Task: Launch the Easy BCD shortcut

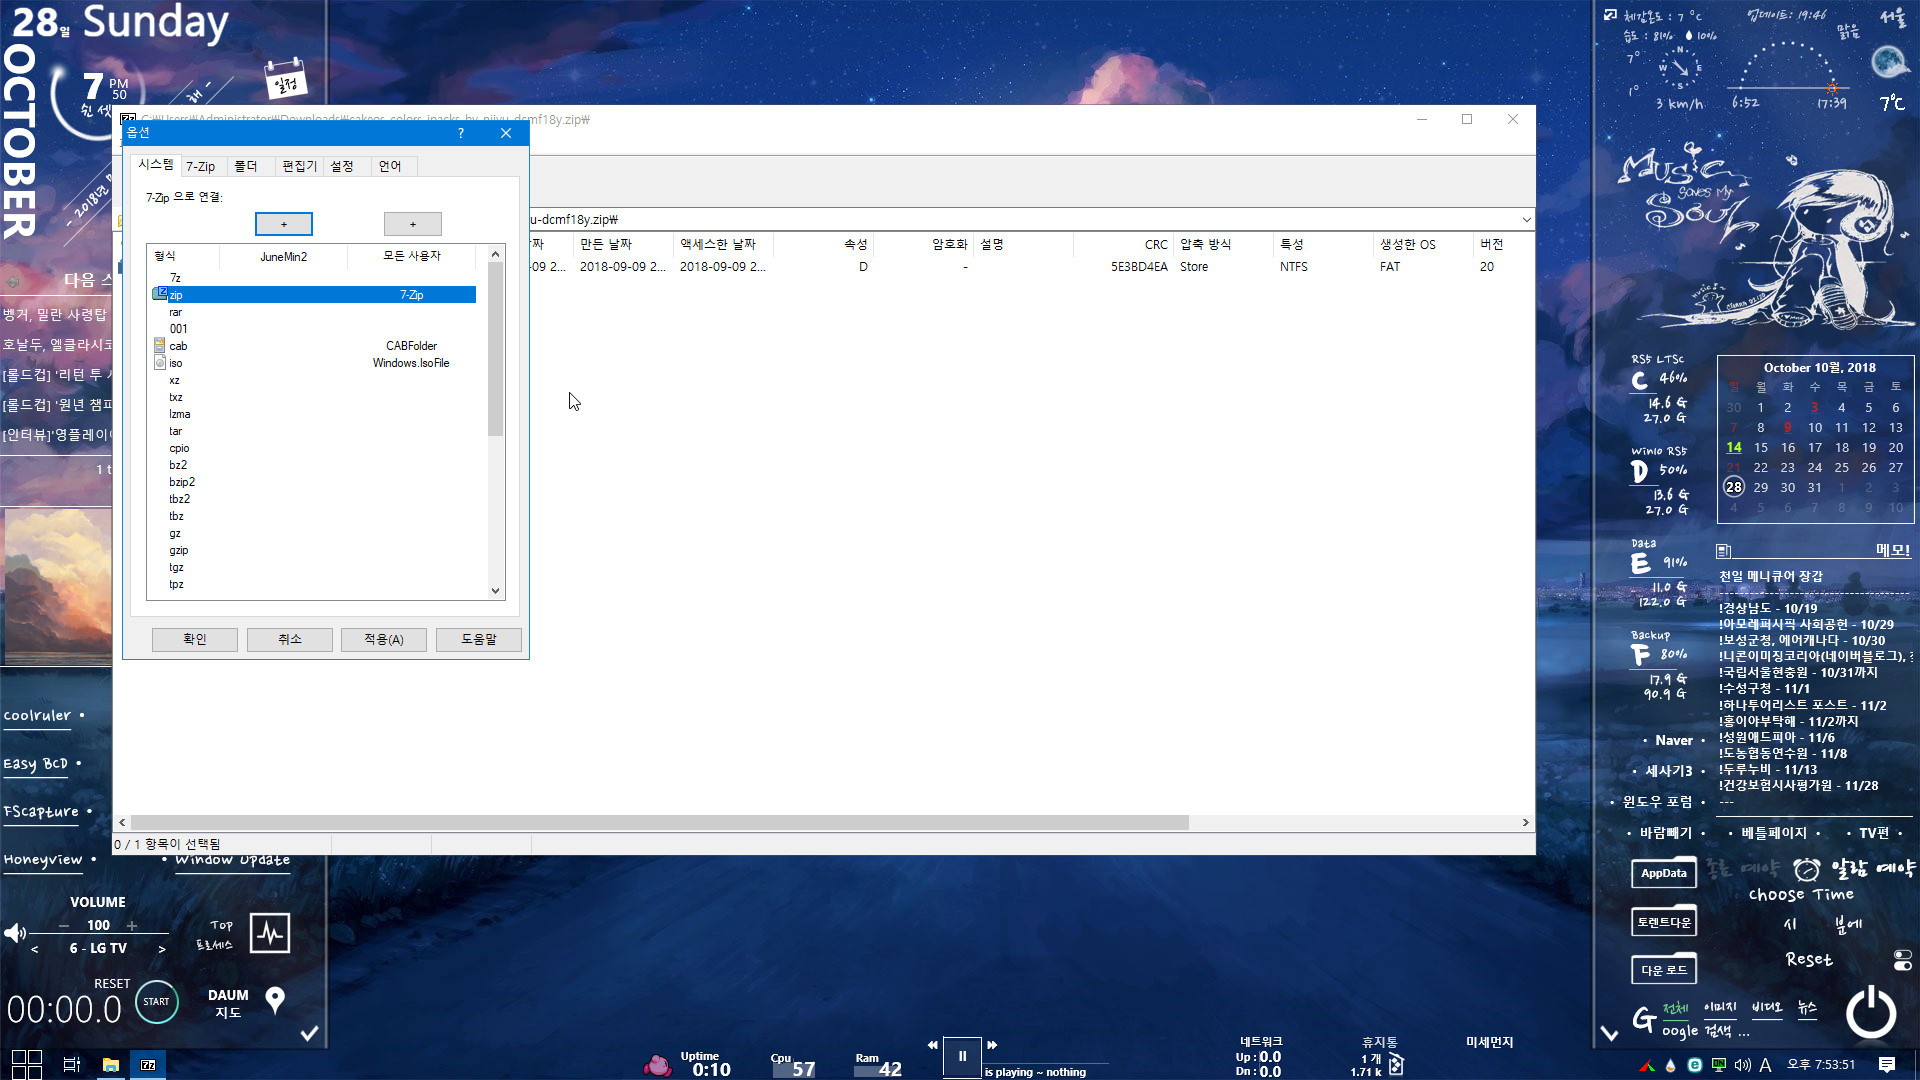Action: tap(35, 763)
